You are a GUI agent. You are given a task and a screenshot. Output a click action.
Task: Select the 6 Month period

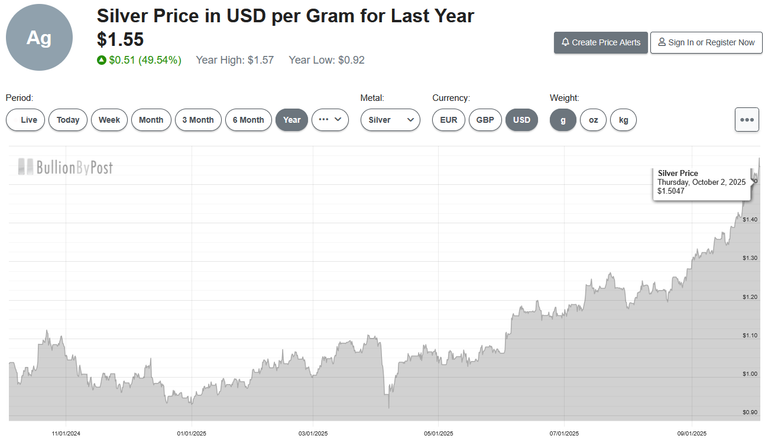coord(248,120)
